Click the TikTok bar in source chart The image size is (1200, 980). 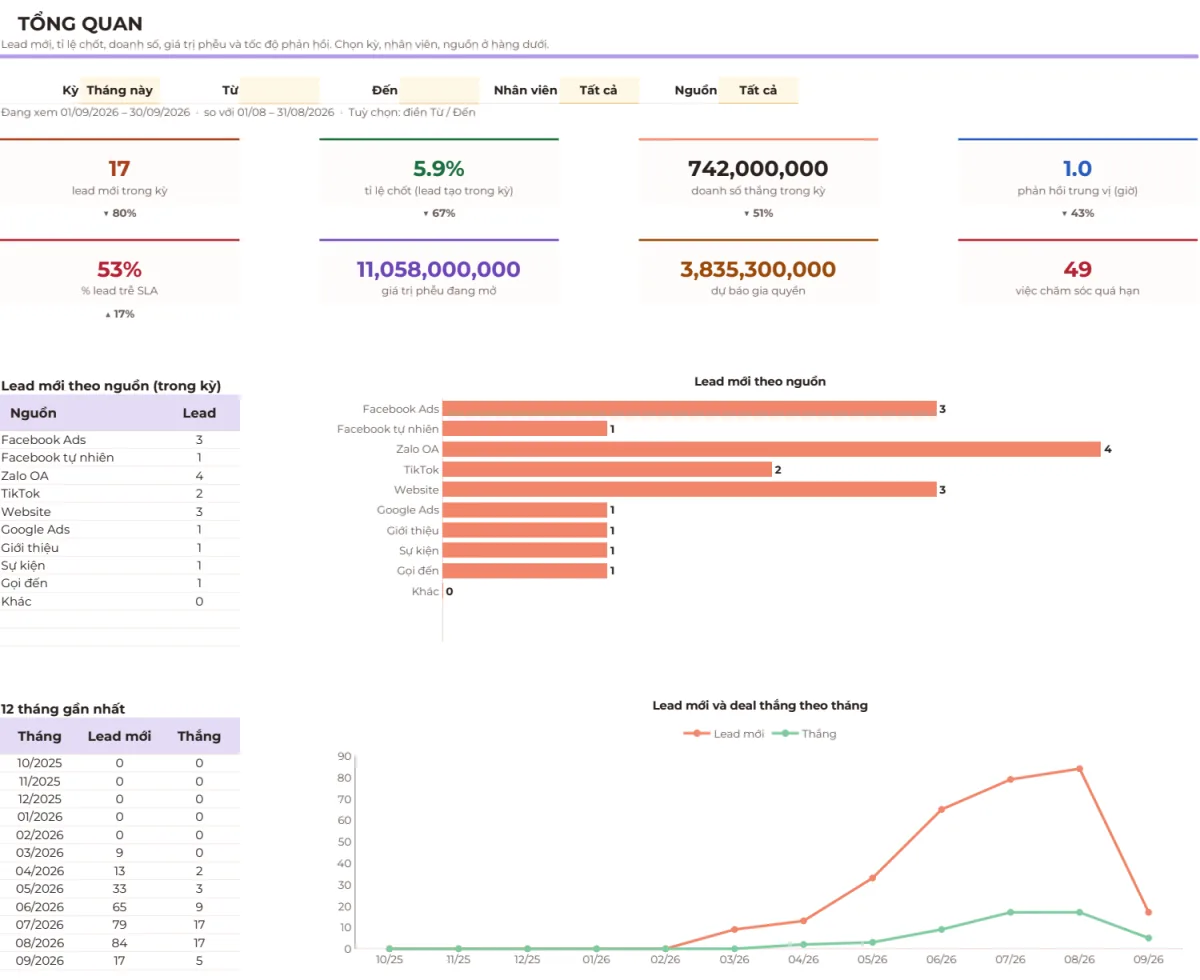(607, 469)
